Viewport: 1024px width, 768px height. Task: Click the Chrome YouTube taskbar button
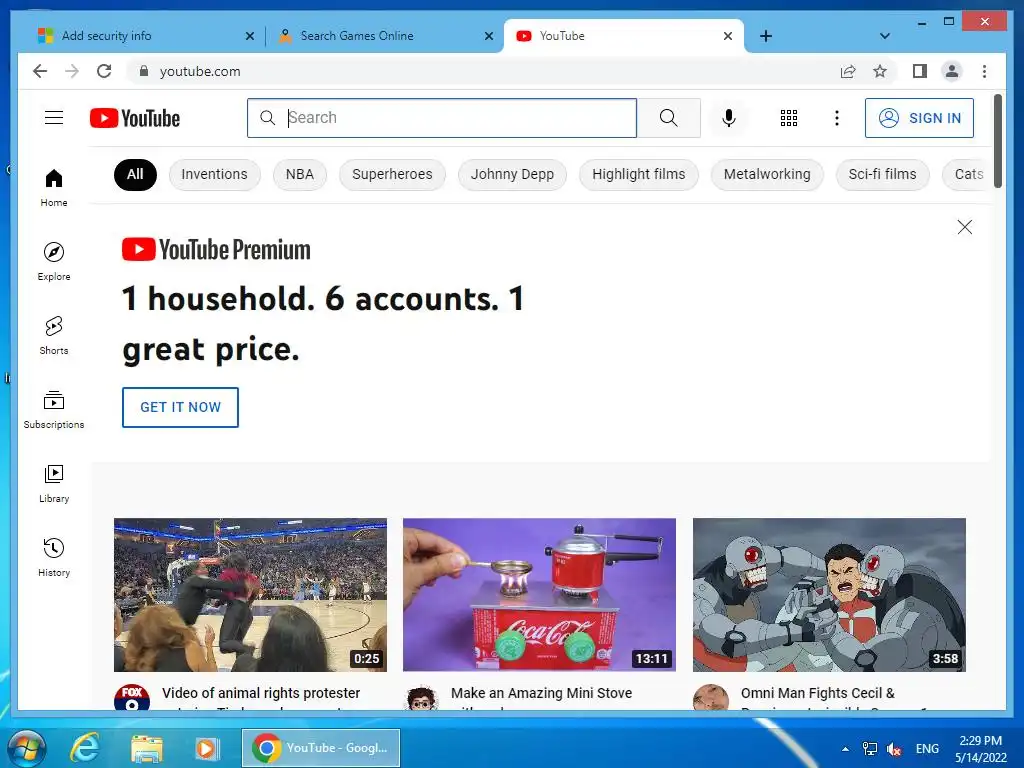click(x=321, y=748)
